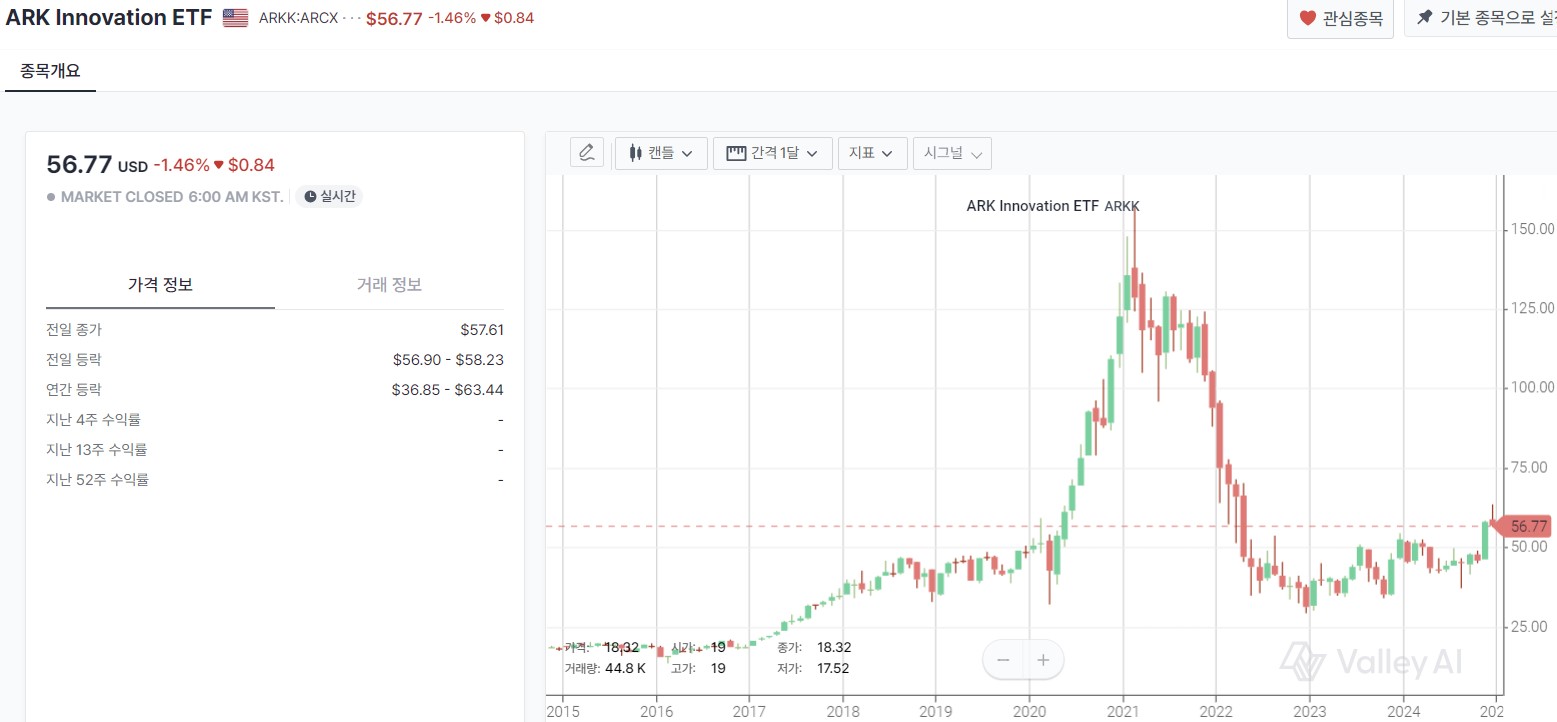This screenshot has width=1557, height=722.
Task: Click the 125.00 price axis label
Action: point(1530,308)
